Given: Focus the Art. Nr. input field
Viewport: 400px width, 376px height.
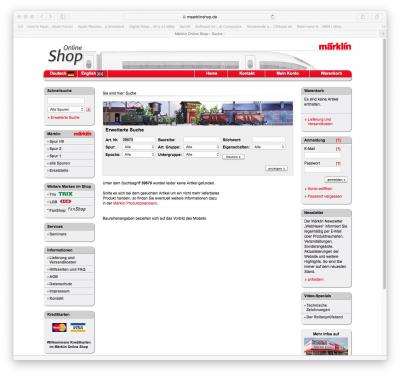Looking at the screenshot, I should coord(139,139).
